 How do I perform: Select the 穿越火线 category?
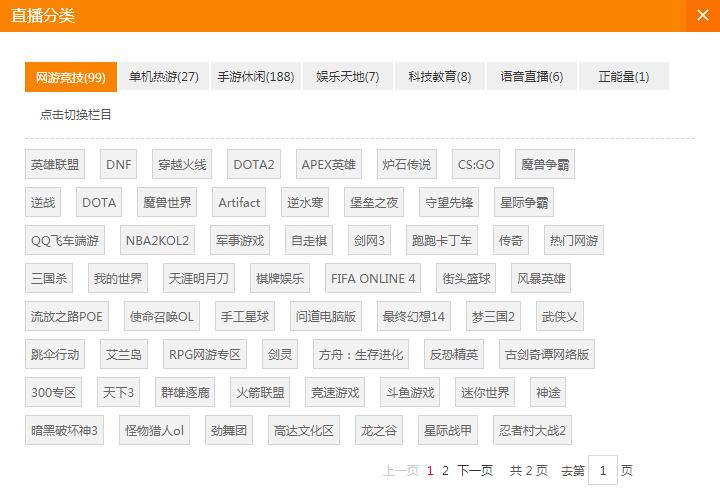point(182,164)
